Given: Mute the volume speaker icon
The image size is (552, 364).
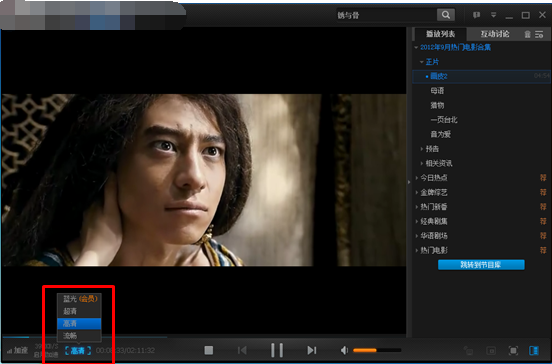Looking at the screenshot, I should point(344,350).
